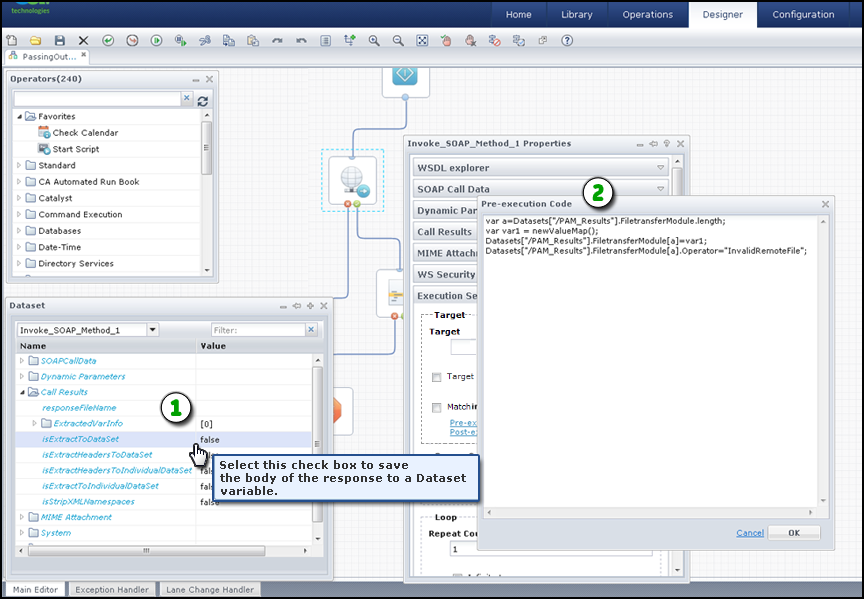Collapse the Call Results dataset node
864x599 pixels.
(x=21, y=393)
